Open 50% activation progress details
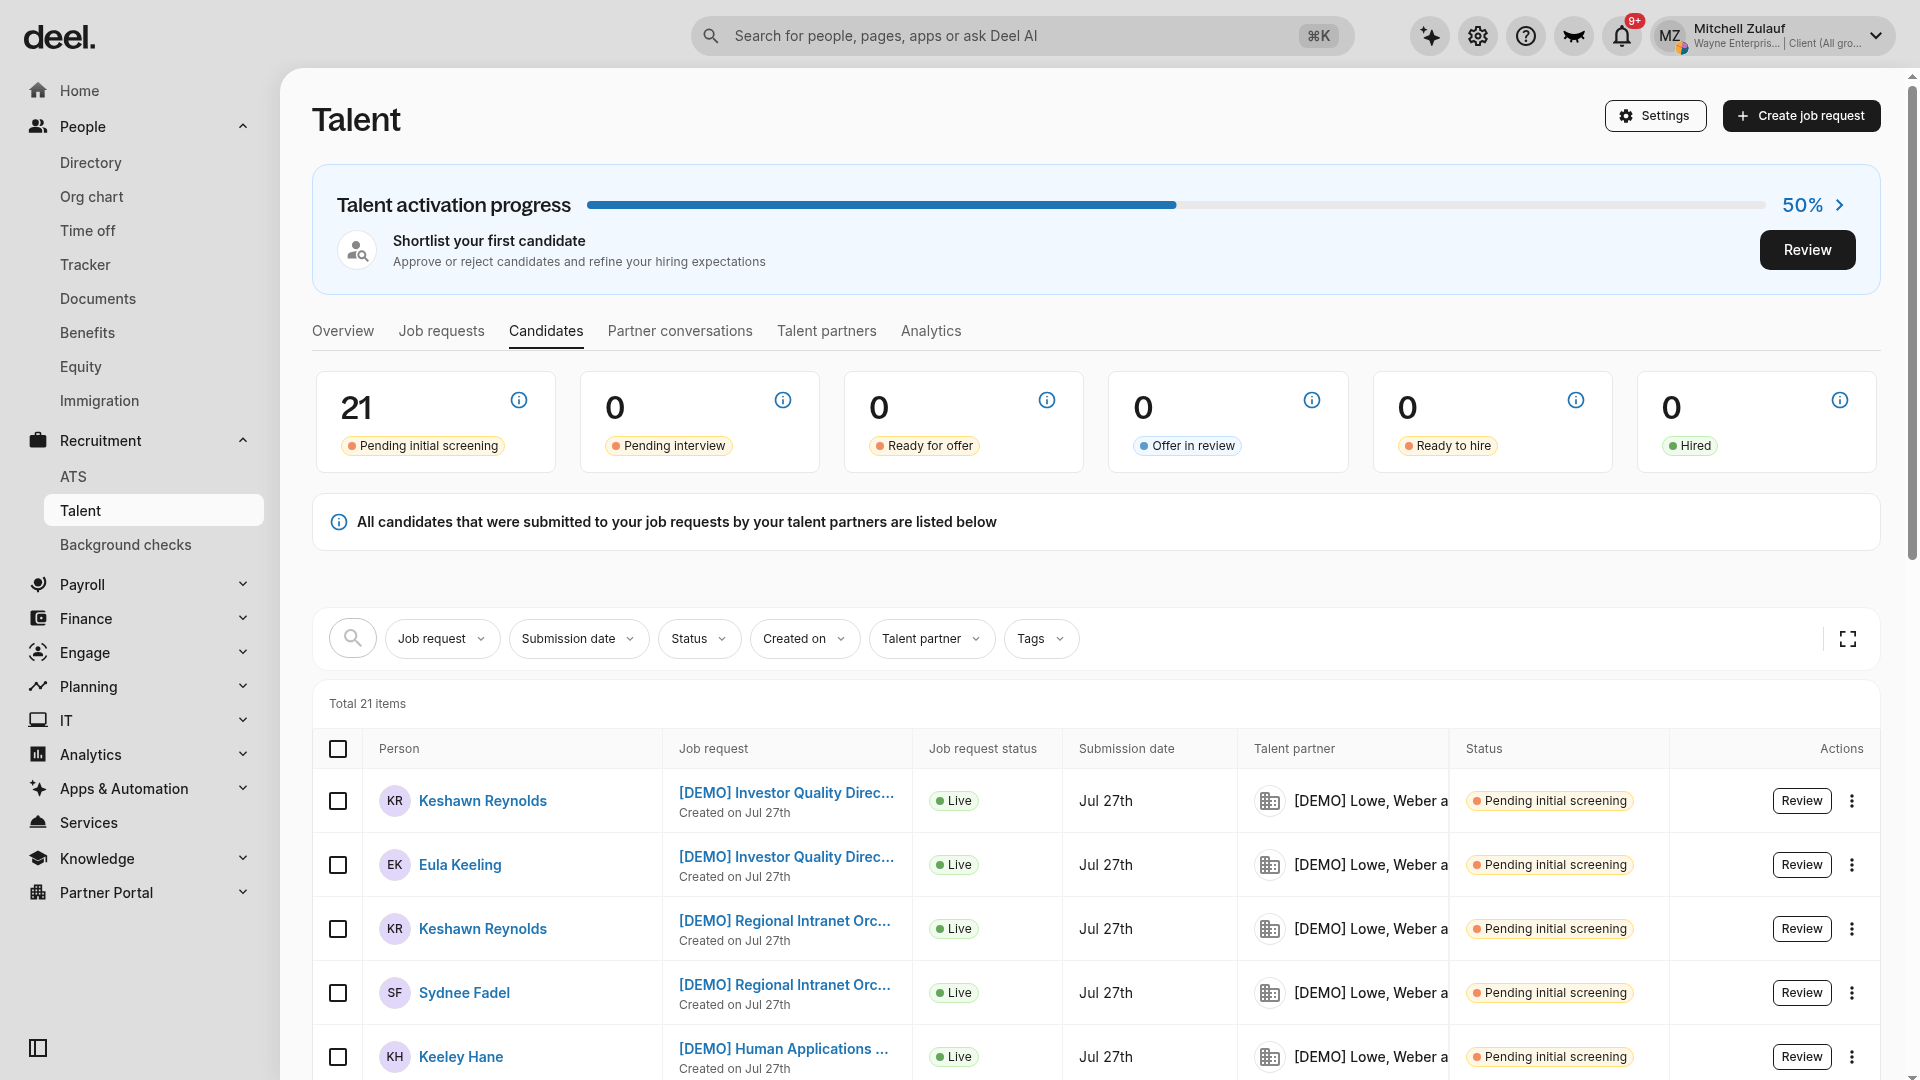 point(1813,205)
